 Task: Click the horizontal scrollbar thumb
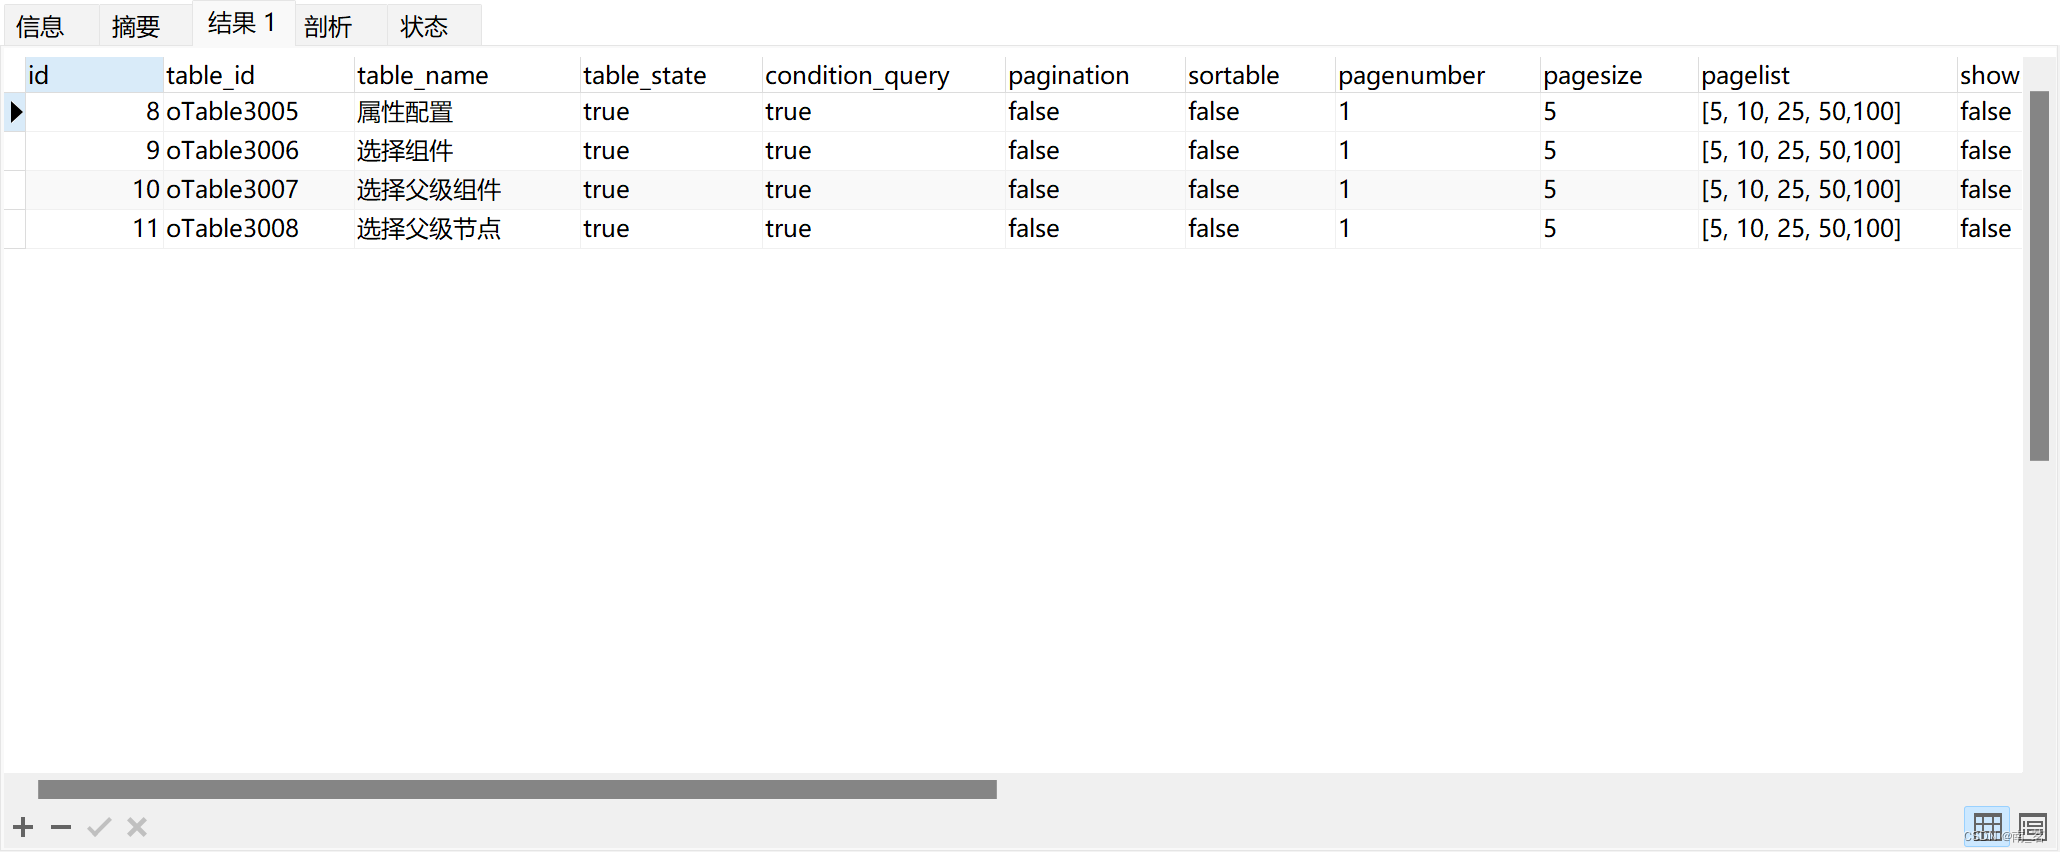pyautogui.click(x=517, y=789)
